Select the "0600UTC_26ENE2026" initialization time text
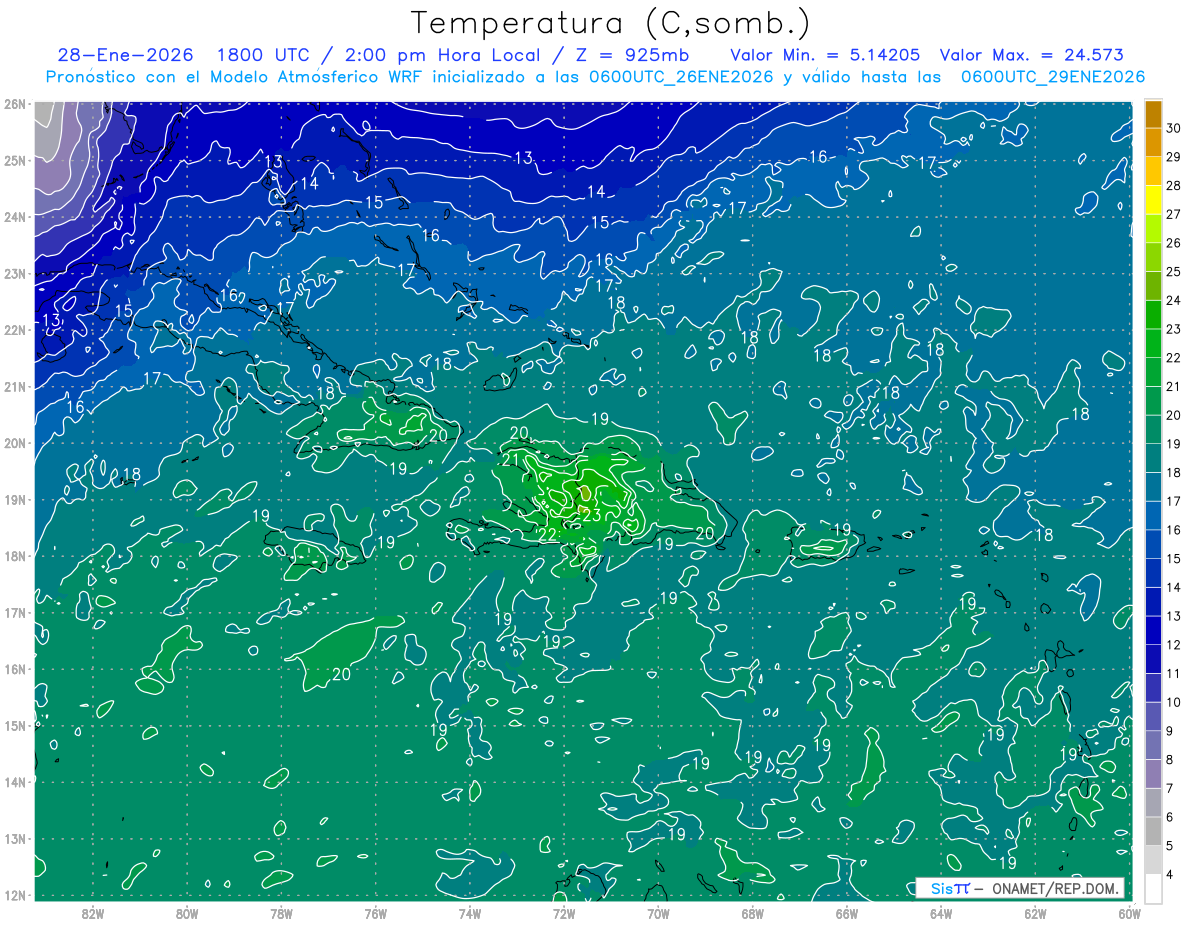The height and width of the screenshot is (927, 1200). pyautogui.click(x=683, y=77)
